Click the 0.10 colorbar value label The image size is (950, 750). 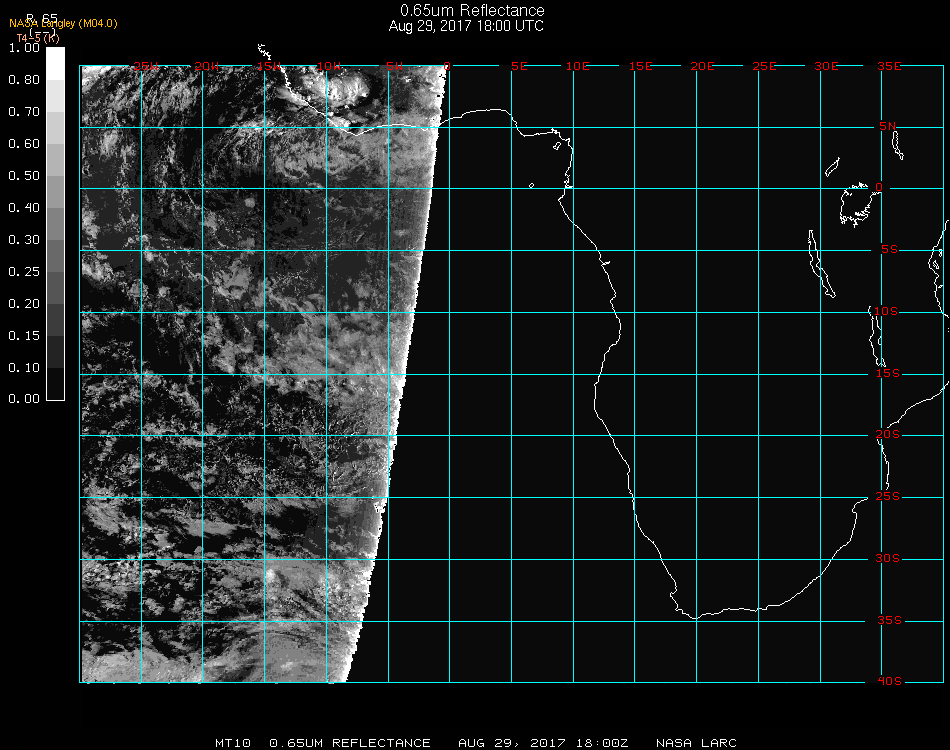(x=24, y=368)
